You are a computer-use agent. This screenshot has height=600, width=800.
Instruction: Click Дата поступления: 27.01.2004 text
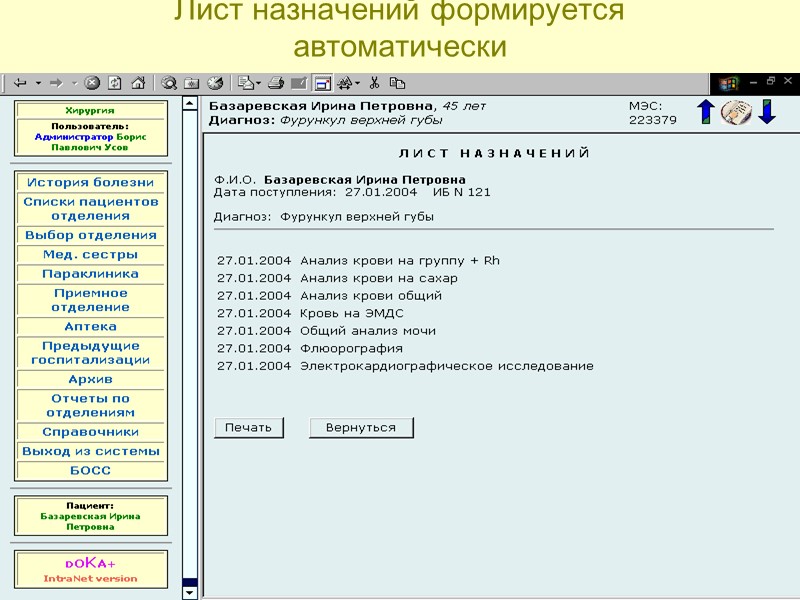pyautogui.click(x=315, y=192)
